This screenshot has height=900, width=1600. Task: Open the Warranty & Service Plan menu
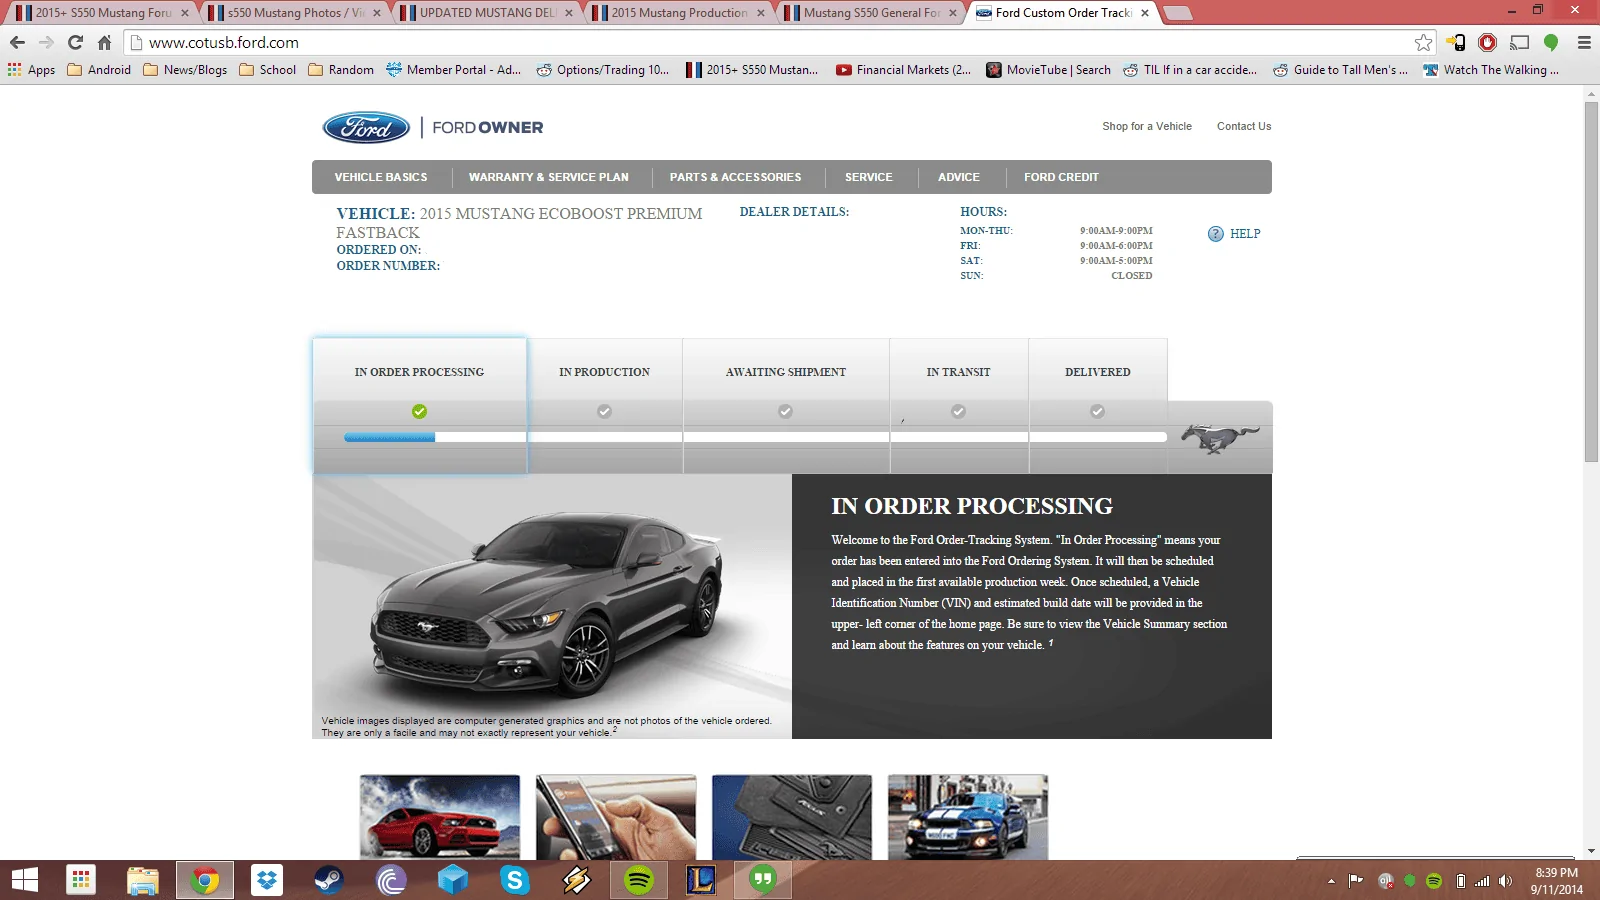pyautogui.click(x=549, y=177)
